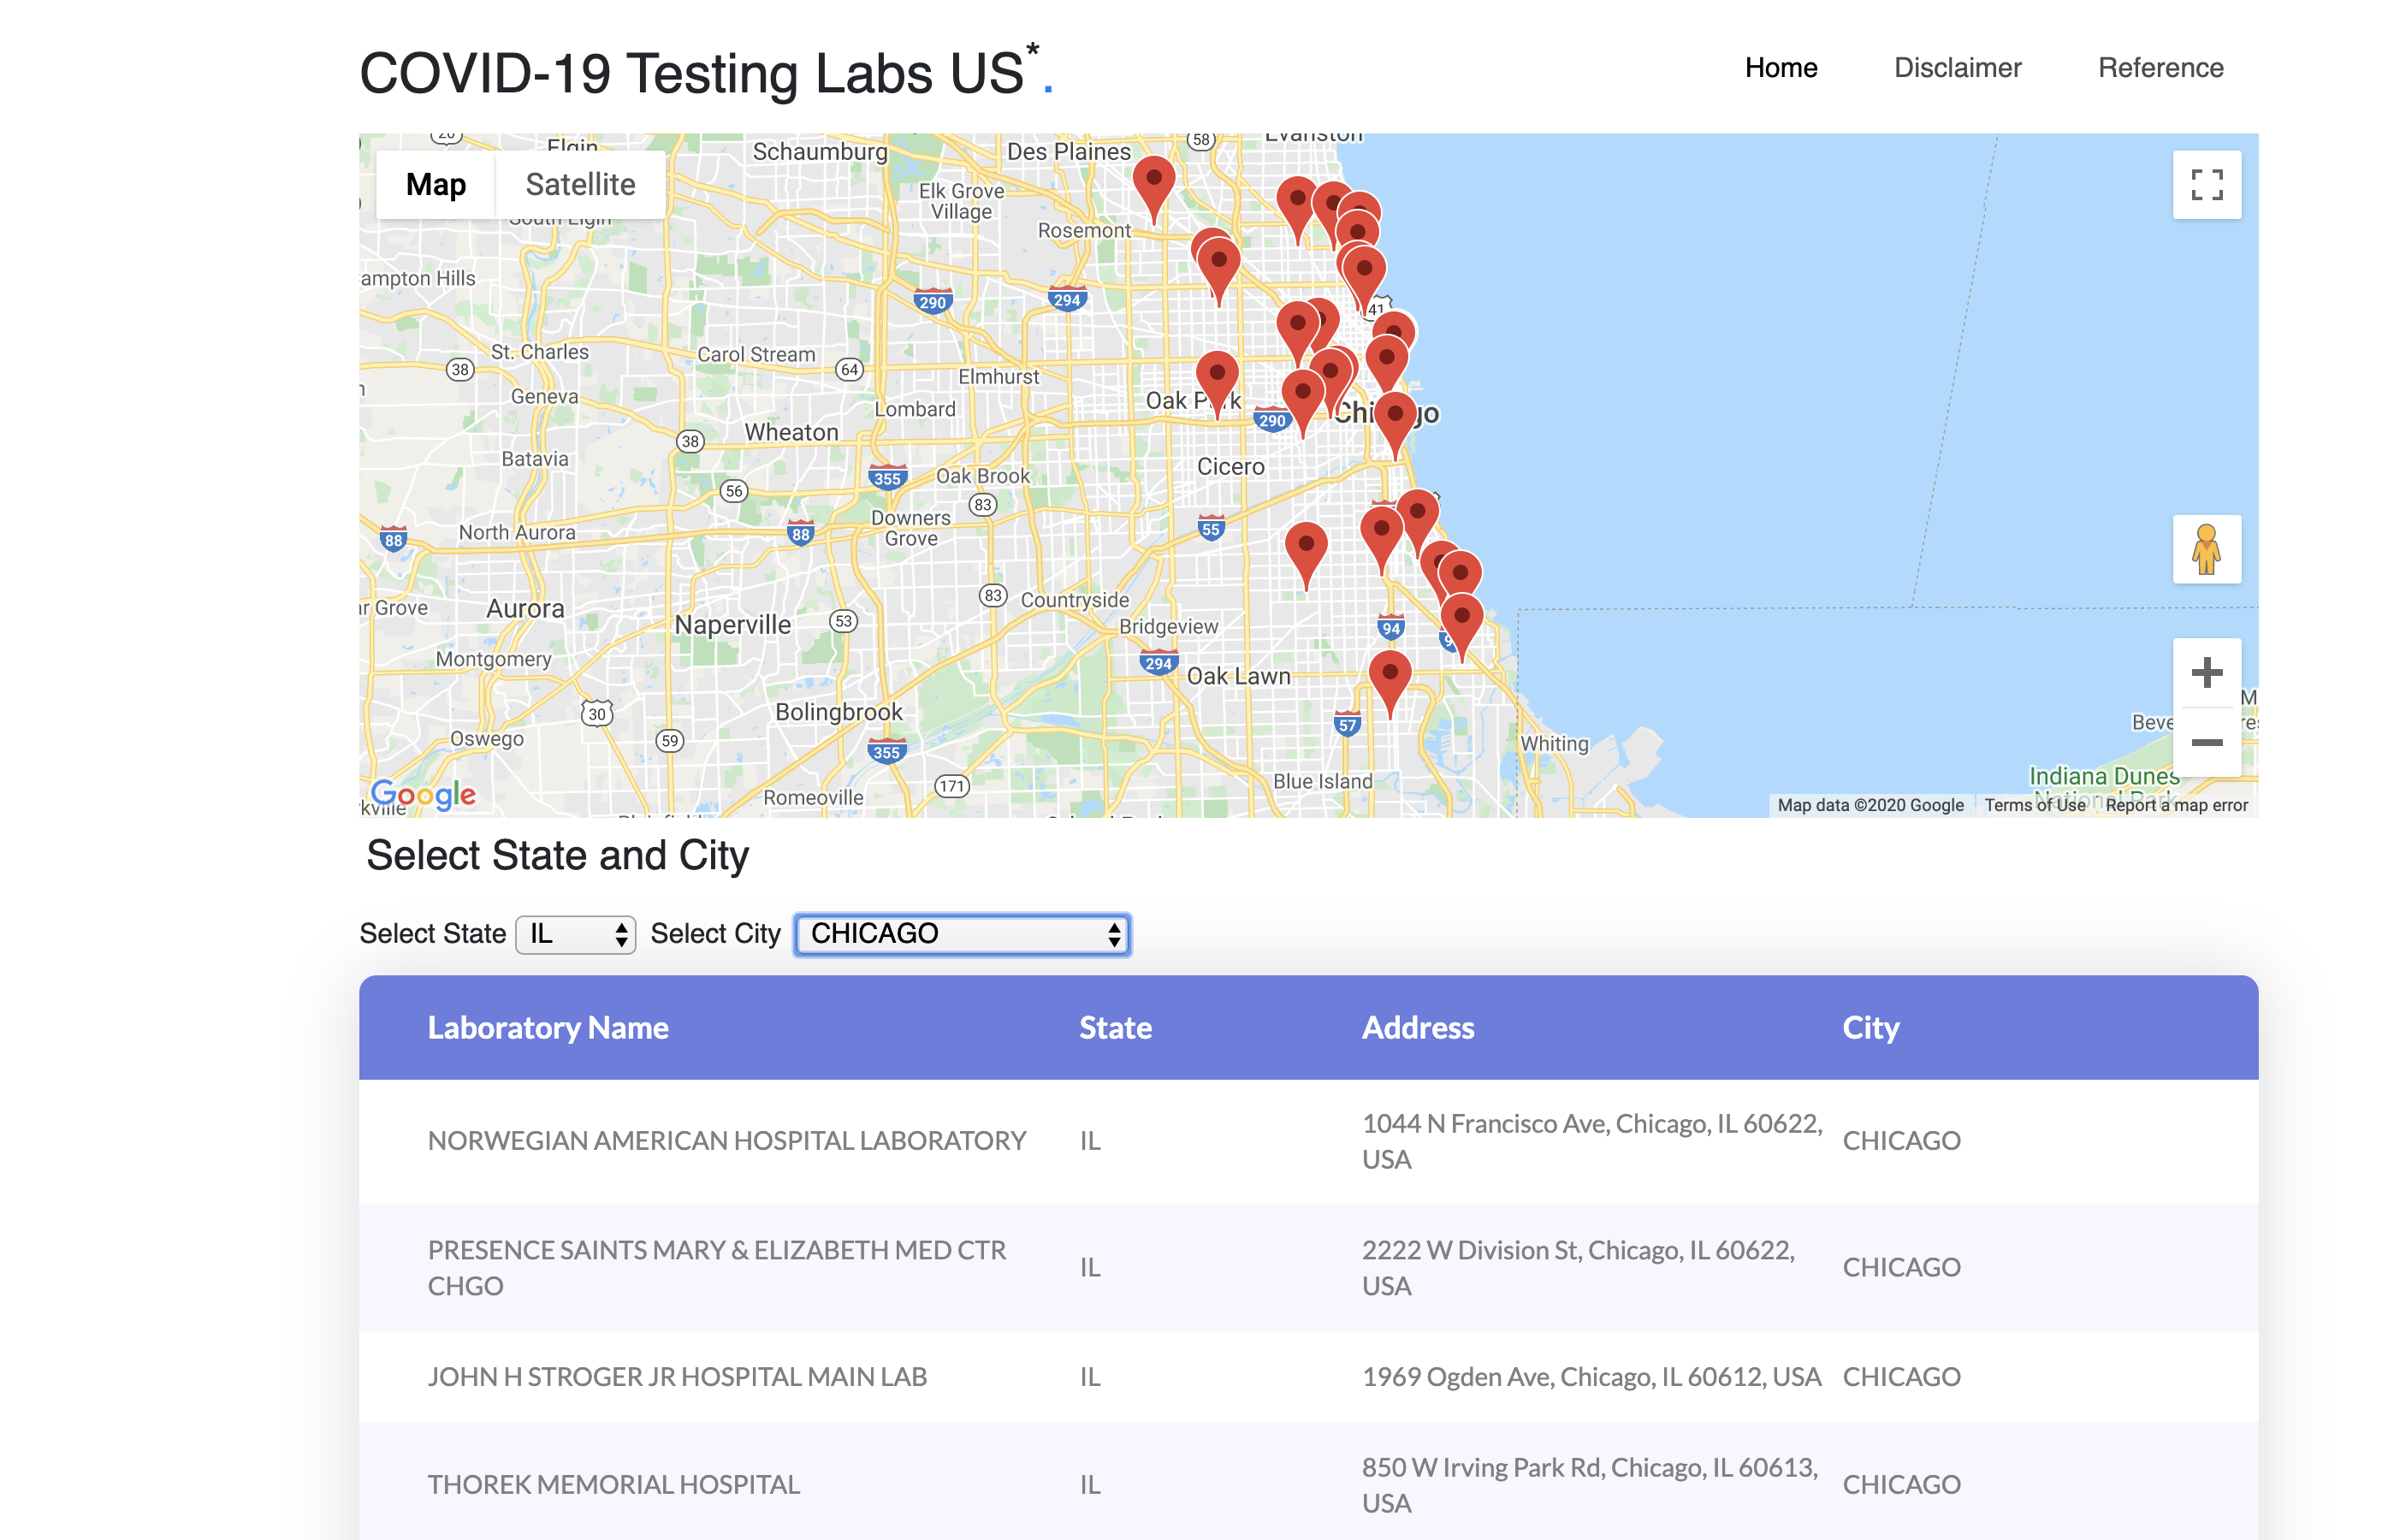Click the Address column header
The width and height of the screenshot is (2394, 1540).
pos(1417,1027)
